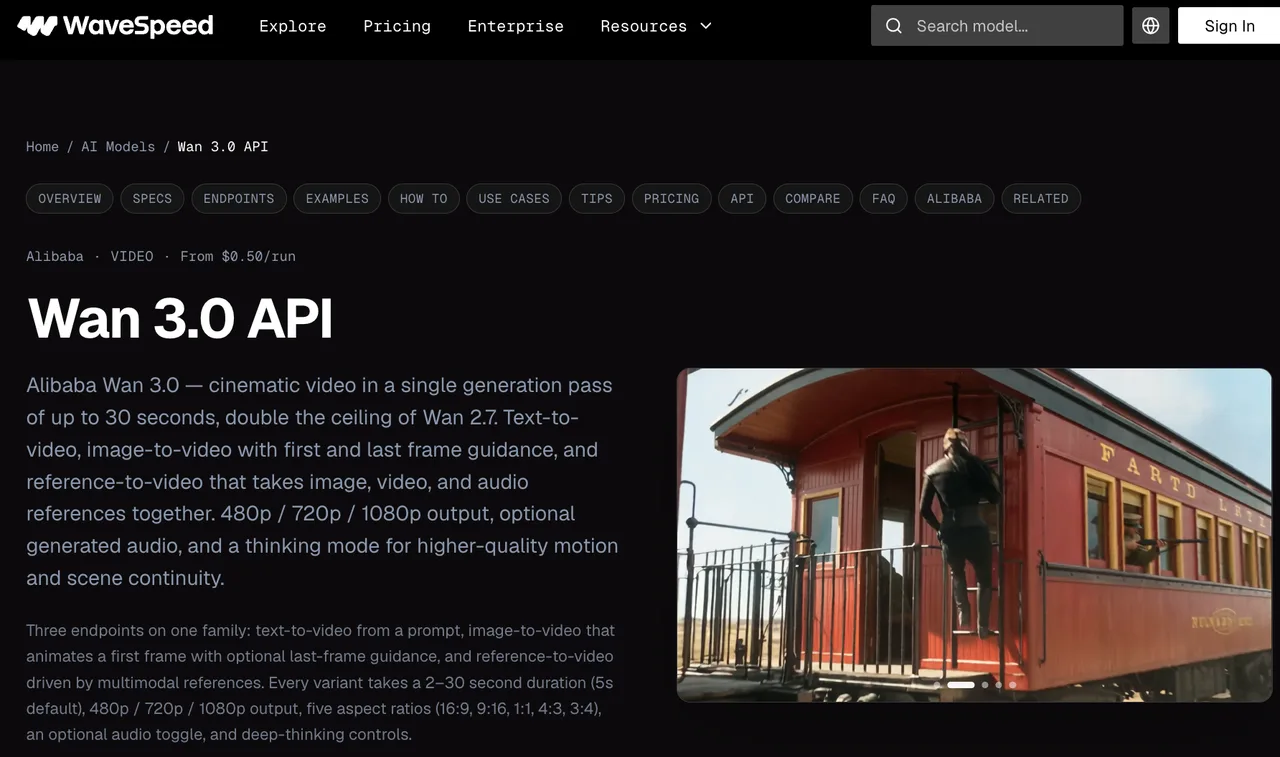Click the large Wan 3.0 API heading
1280x757 pixels.
point(180,319)
